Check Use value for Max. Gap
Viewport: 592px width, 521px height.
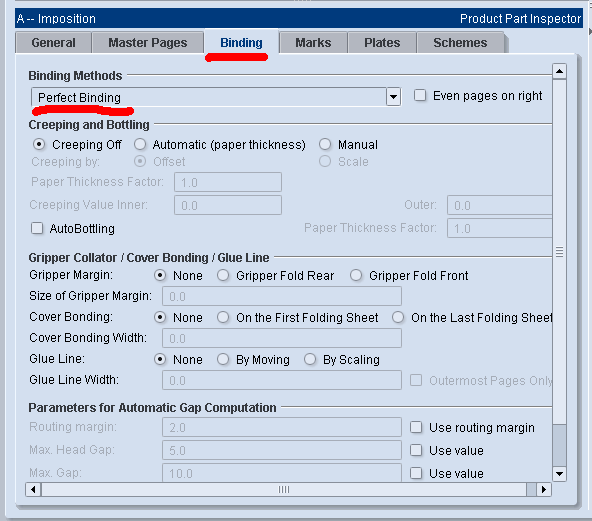point(416,473)
